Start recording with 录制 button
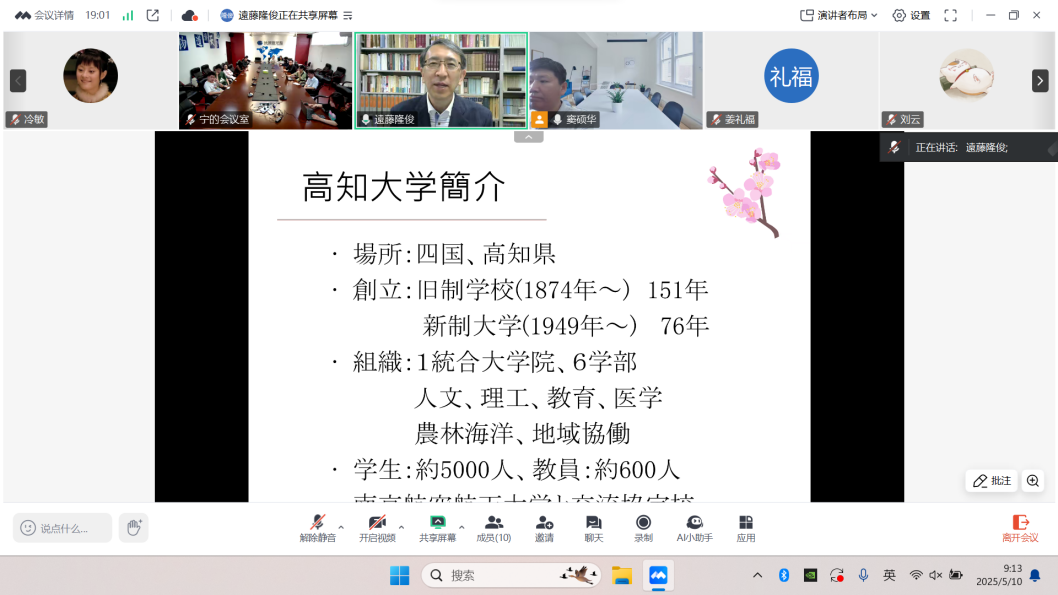Screen dimensions: 1058x595 click(643, 527)
